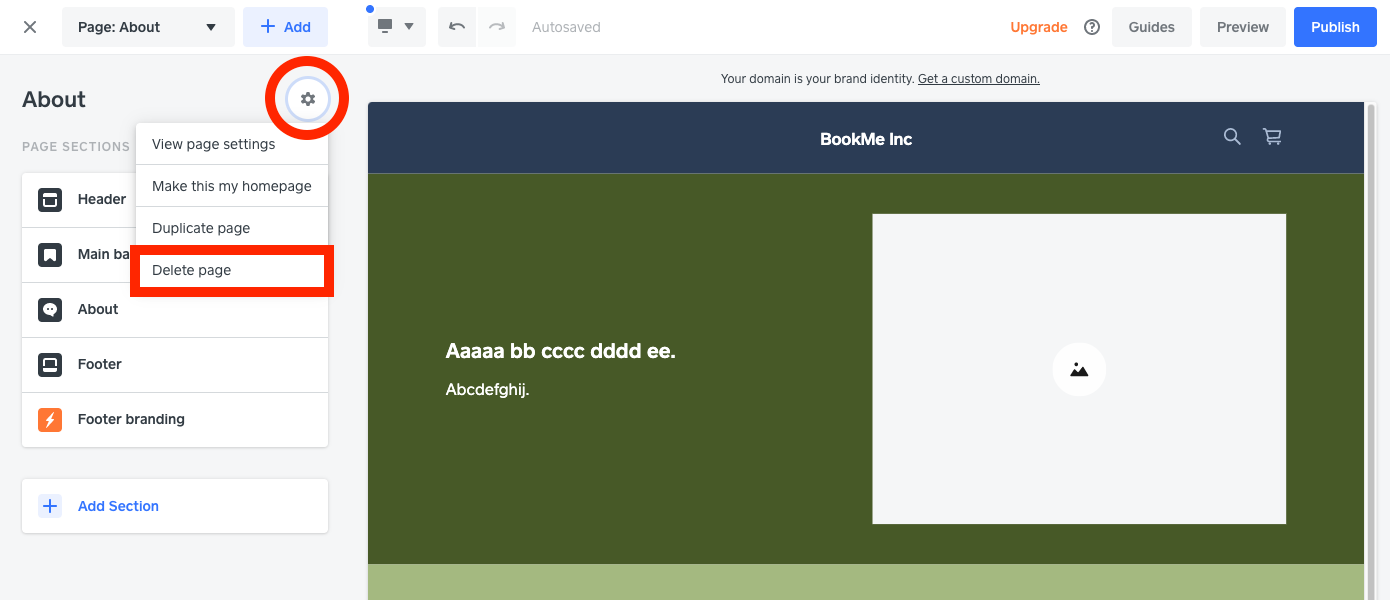Screen dimensions: 1390x600
Task: Click the undo arrow icon
Action: 457,27
